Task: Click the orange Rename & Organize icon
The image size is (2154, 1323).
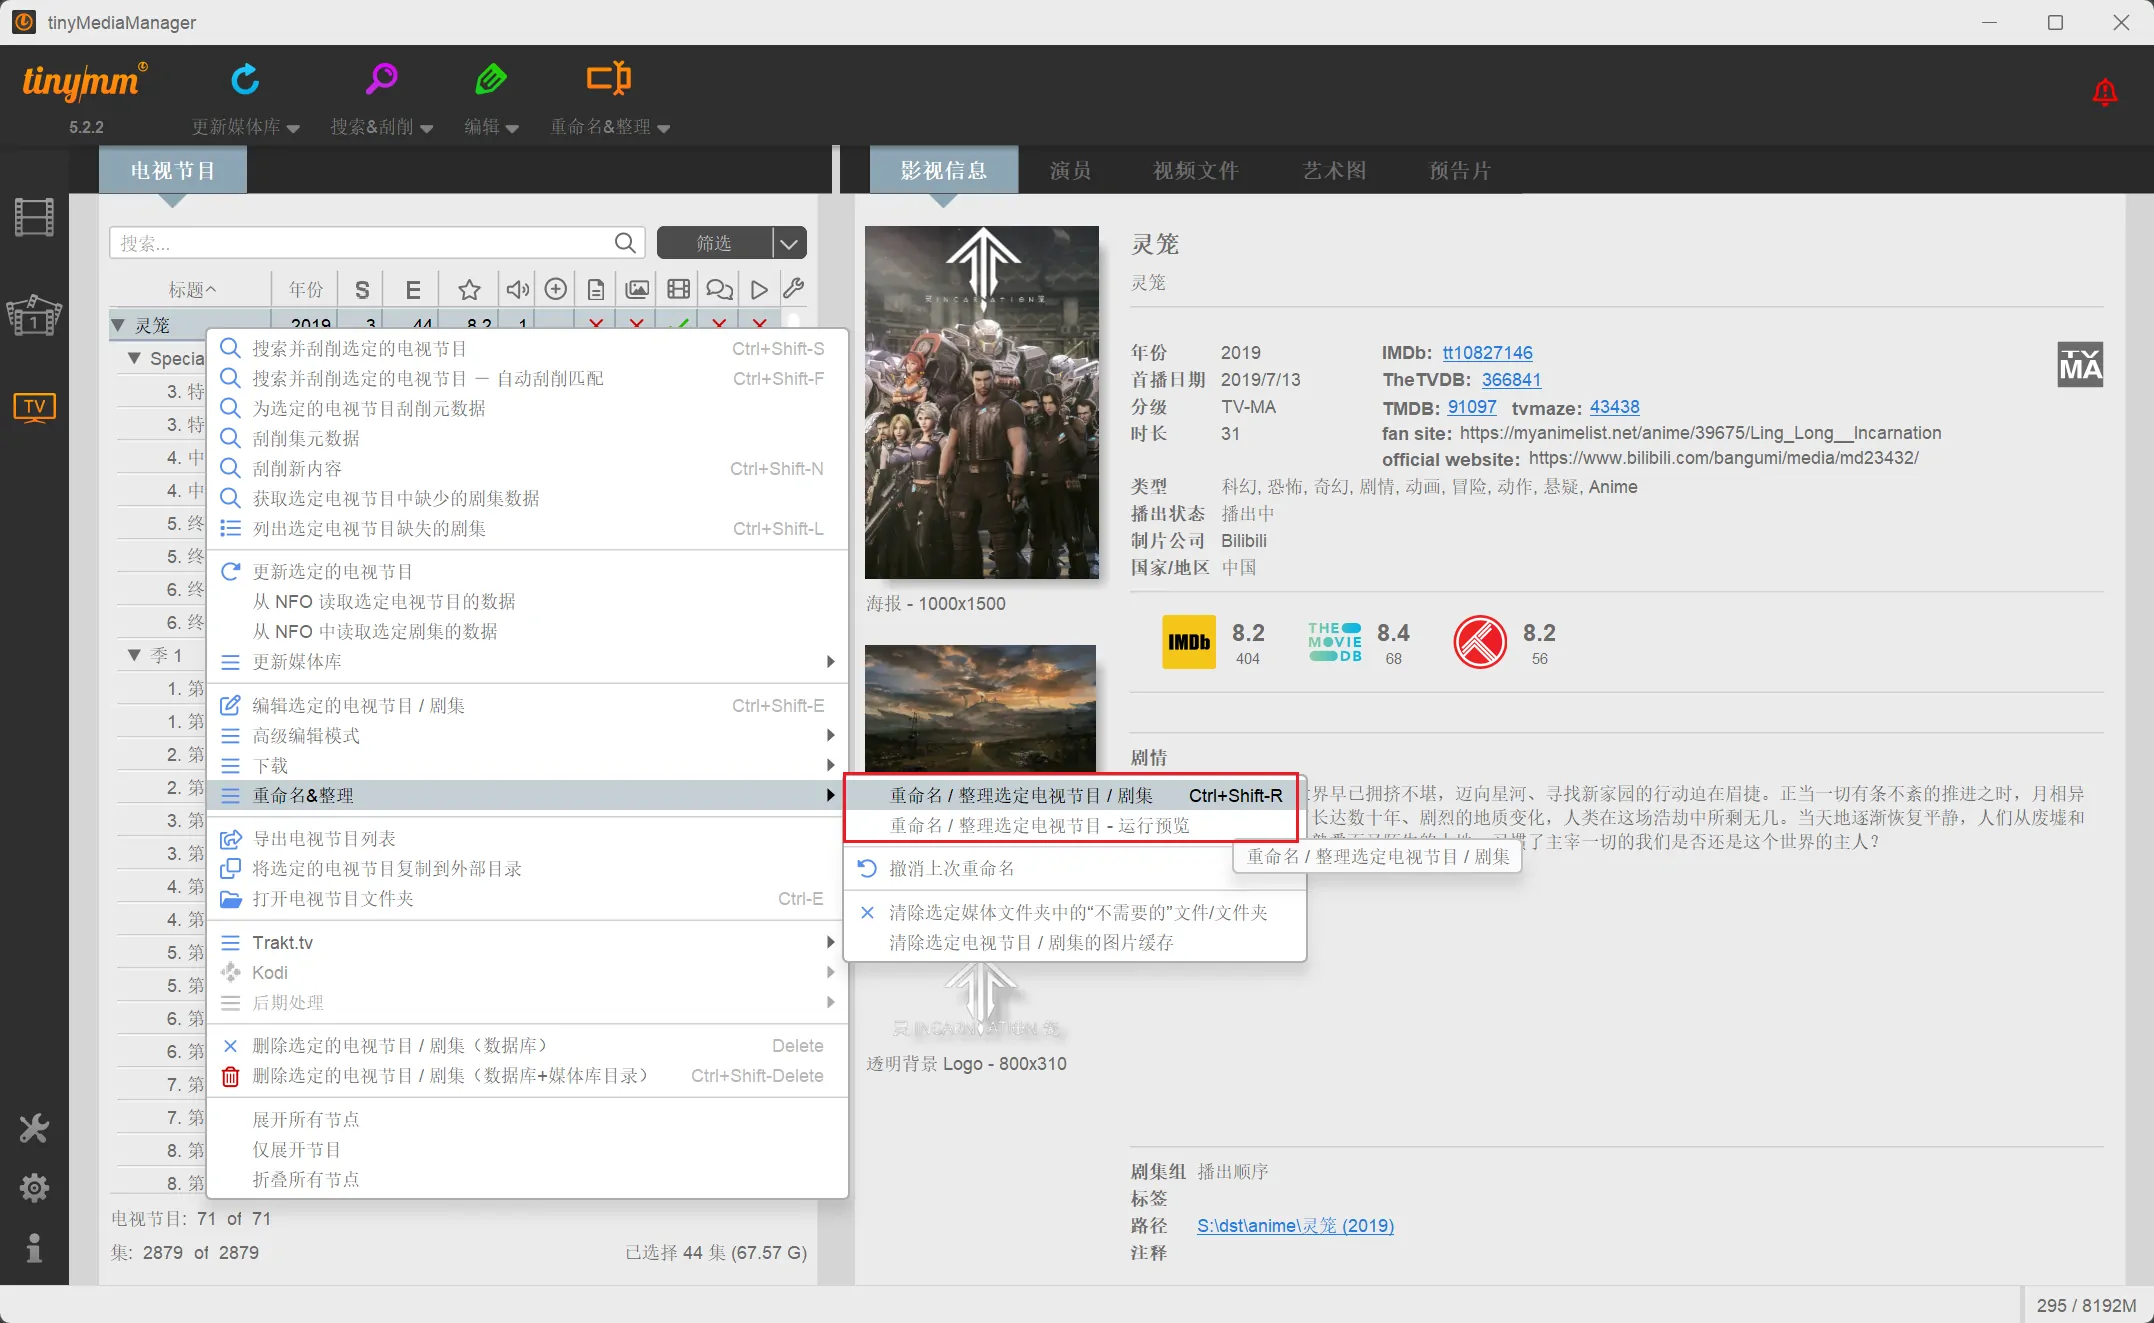Action: [x=608, y=79]
